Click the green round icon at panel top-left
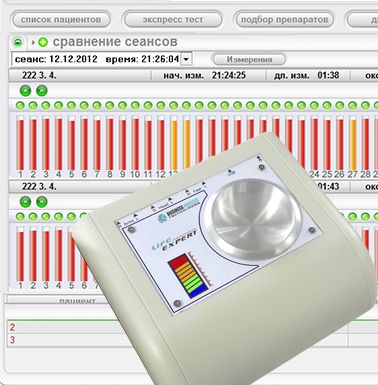 (18, 42)
